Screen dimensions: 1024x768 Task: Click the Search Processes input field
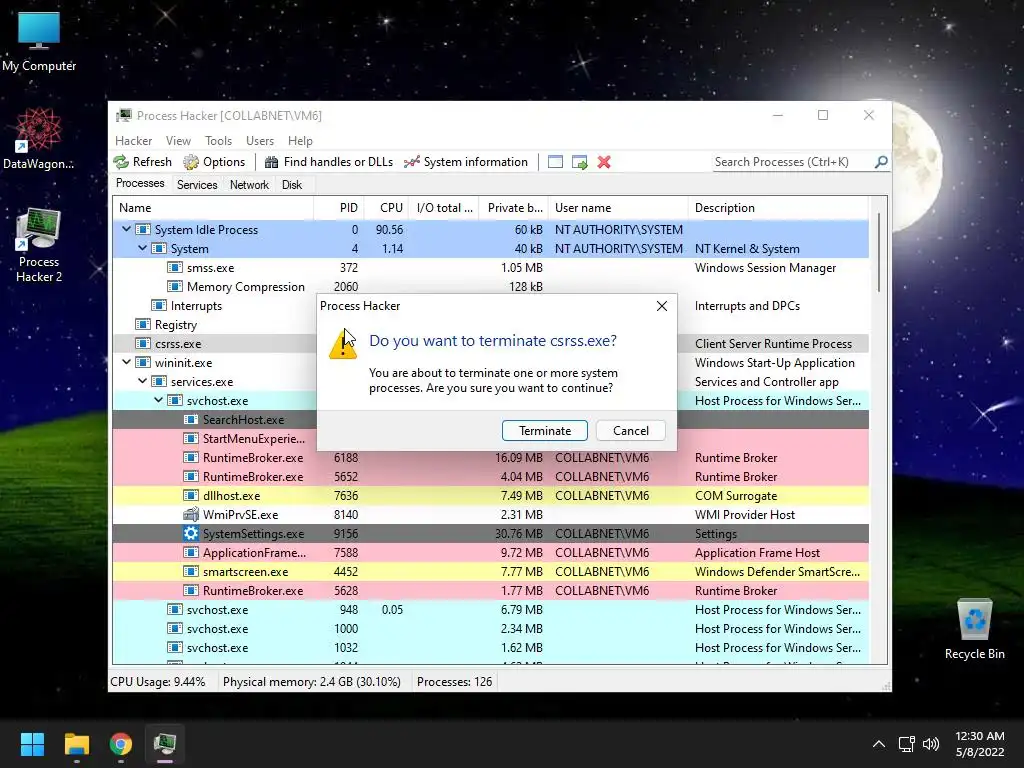(x=793, y=162)
